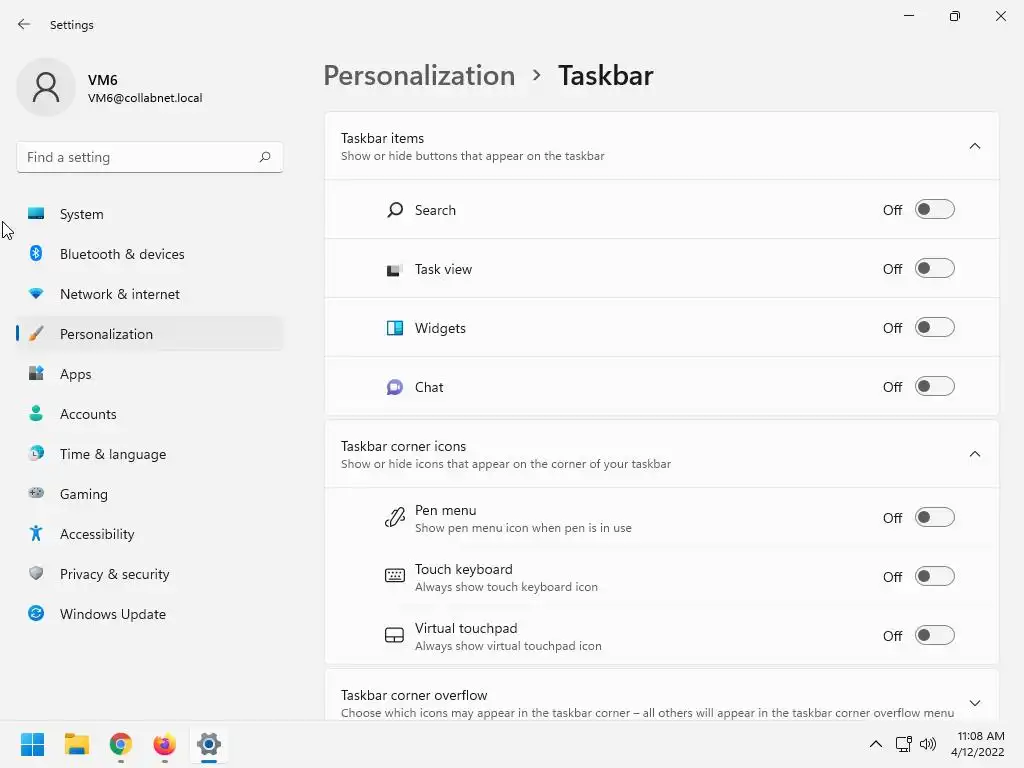This screenshot has width=1024, height=768.
Task: Open Privacy & security settings
Action: pos(150,574)
